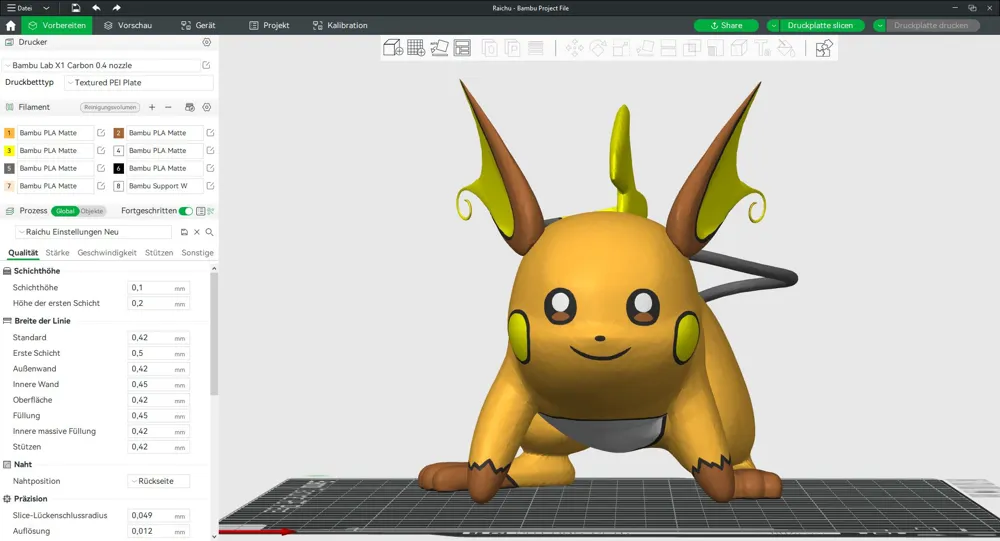Click the Arrange all objects icon
The width and height of the screenshot is (1000, 541).
click(x=462, y=48)
